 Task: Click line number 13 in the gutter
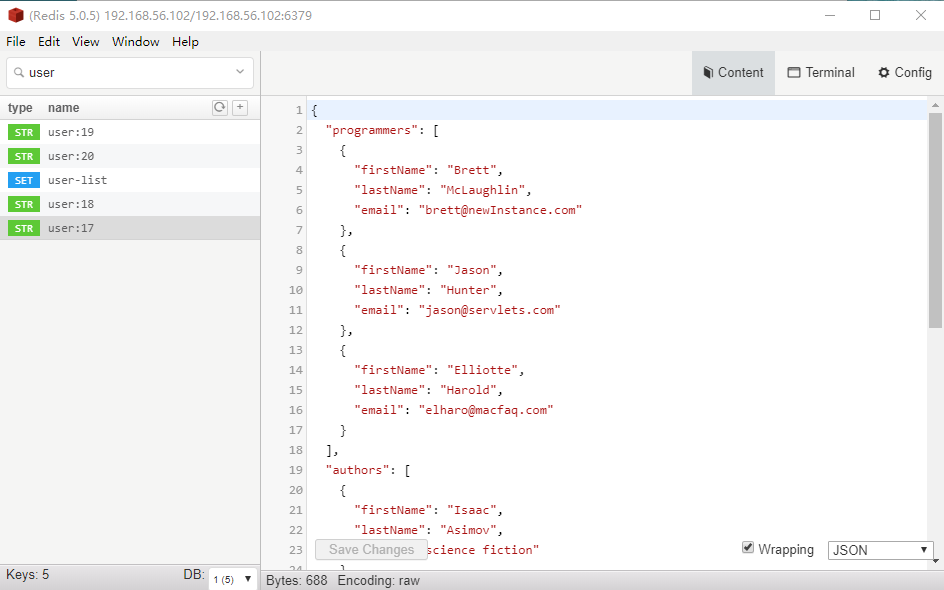click(x=296, y=350)
